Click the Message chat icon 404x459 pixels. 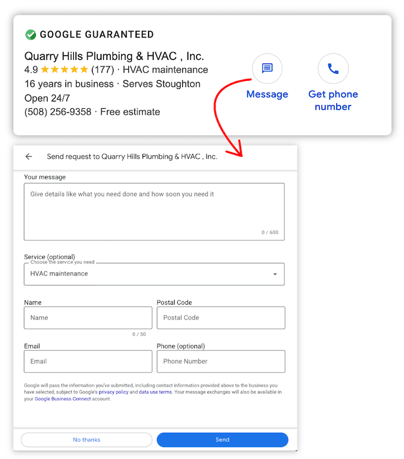click(x=267, y=68)
